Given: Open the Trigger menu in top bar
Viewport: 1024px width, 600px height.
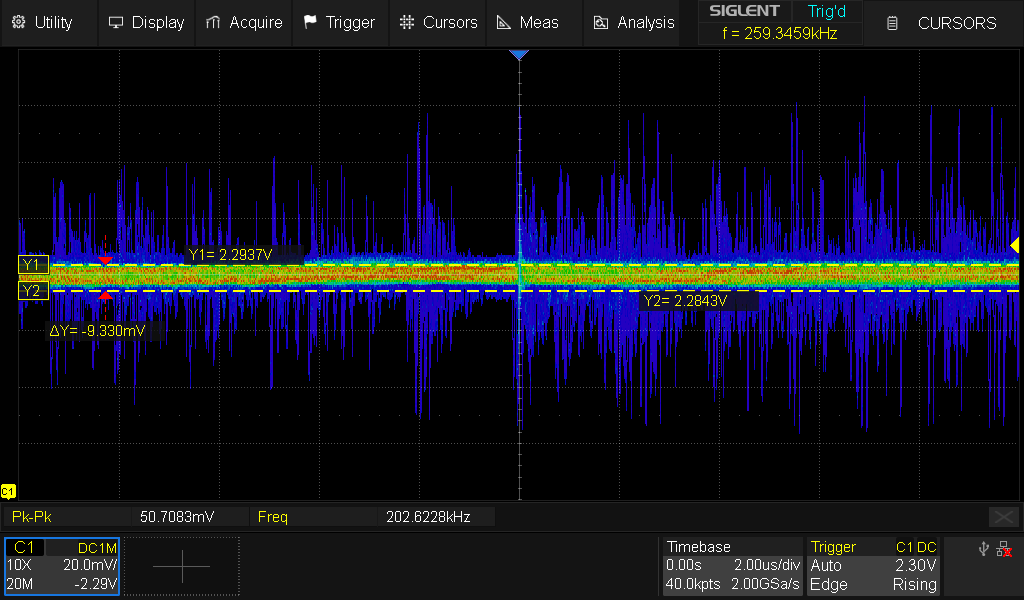Looking at the screenshot, I should tap(339, 22).
